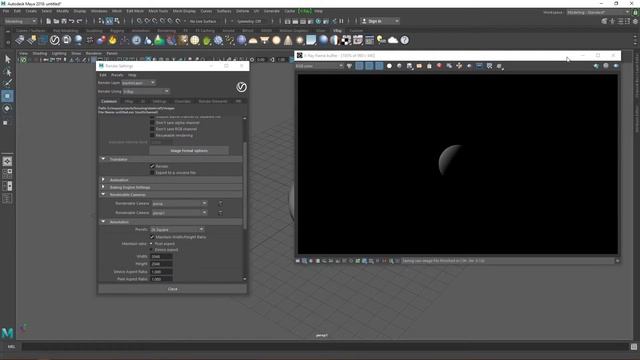Open the question mark help shelf icon
The width and height of the screenshot is (640, 360).
tap(404, 40)
